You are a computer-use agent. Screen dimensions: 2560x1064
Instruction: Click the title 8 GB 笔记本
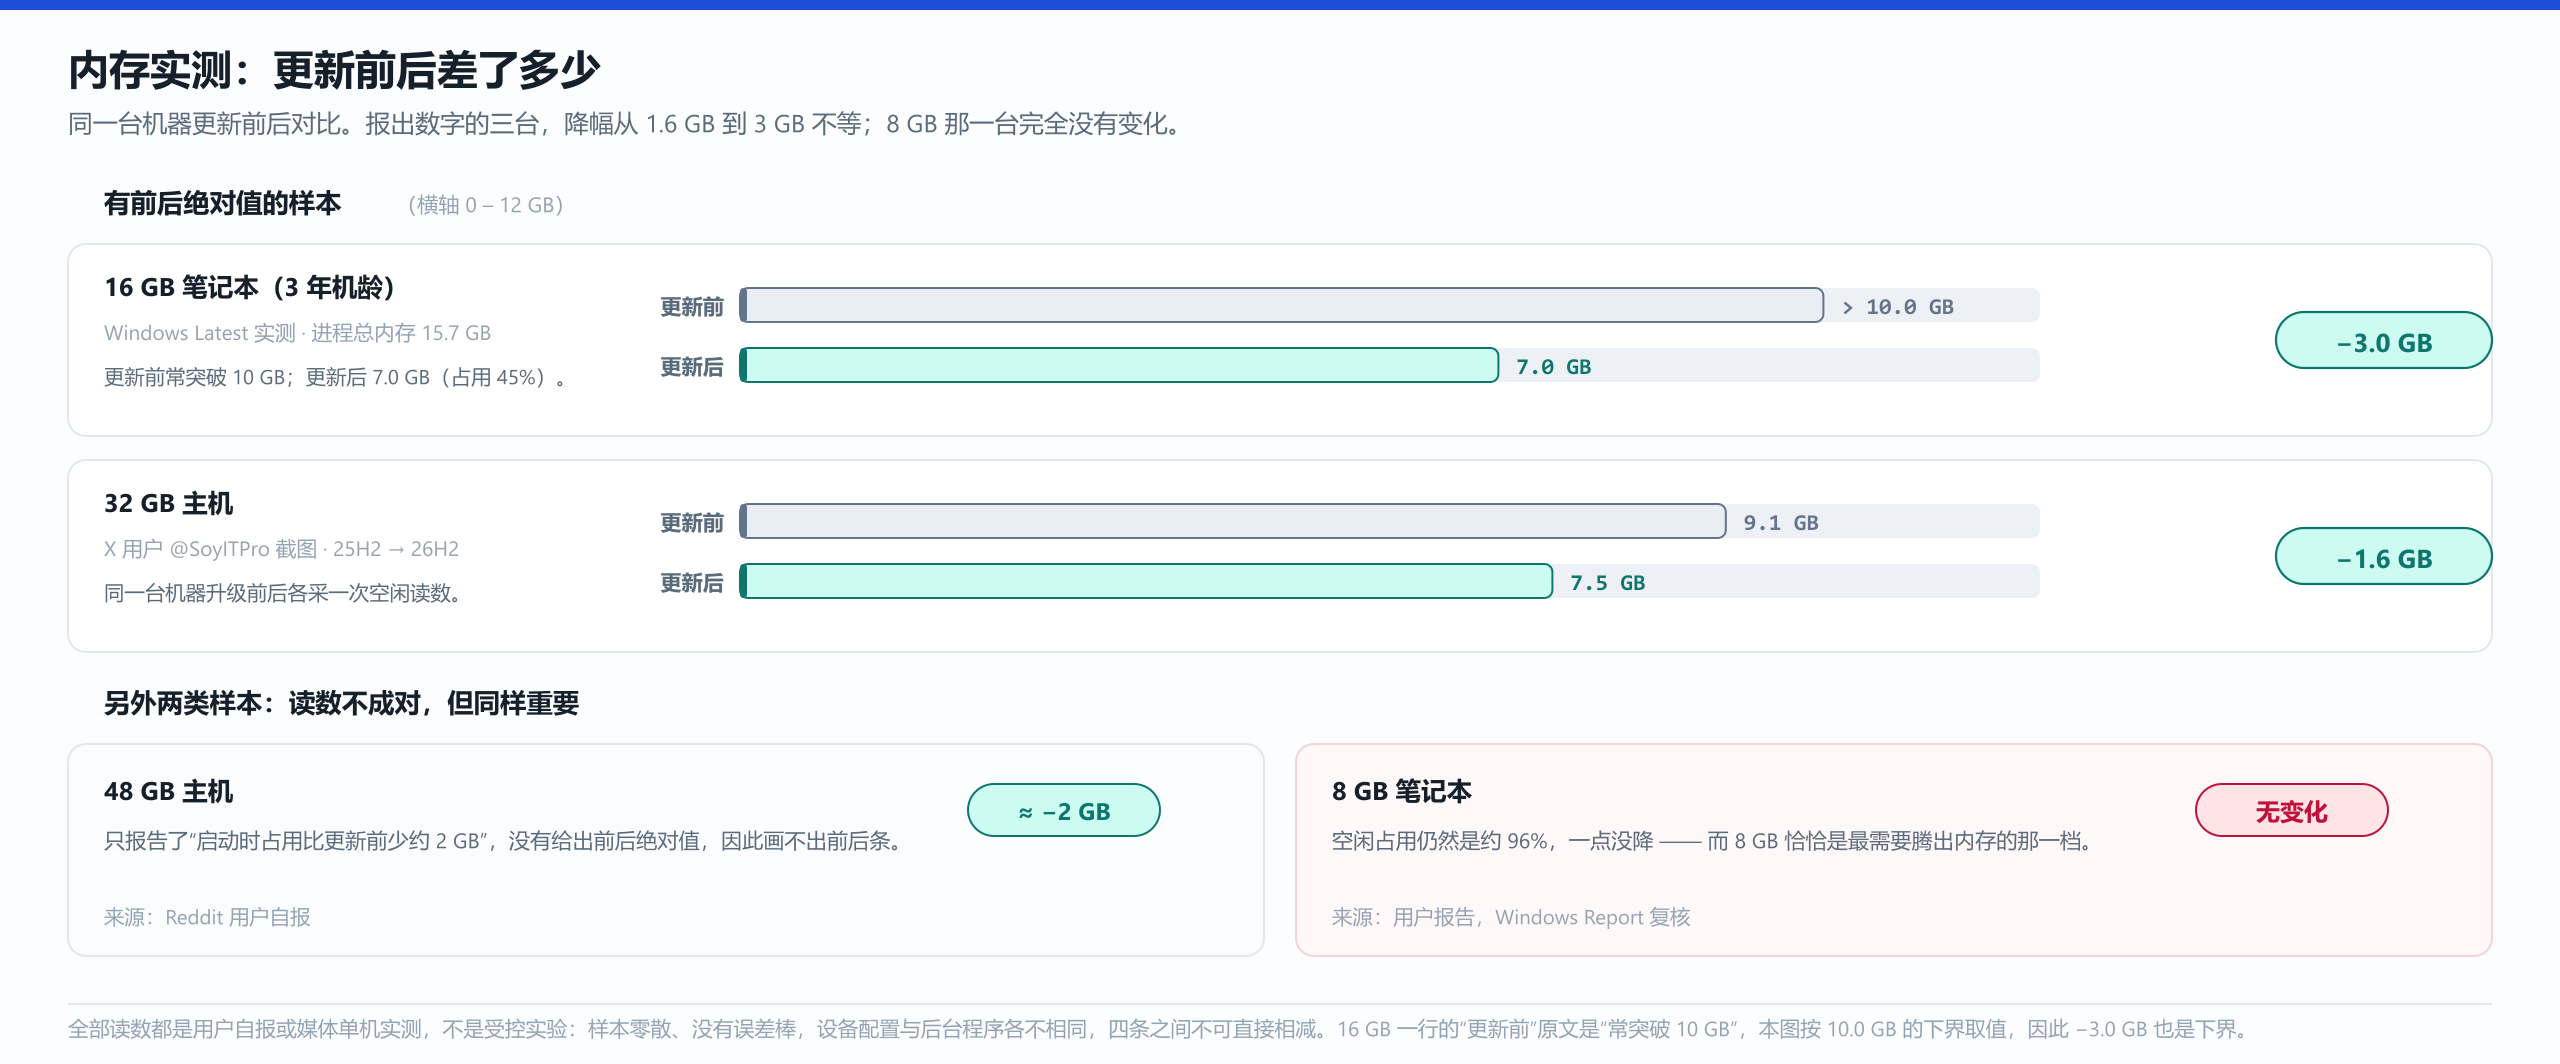(1401, 792)
